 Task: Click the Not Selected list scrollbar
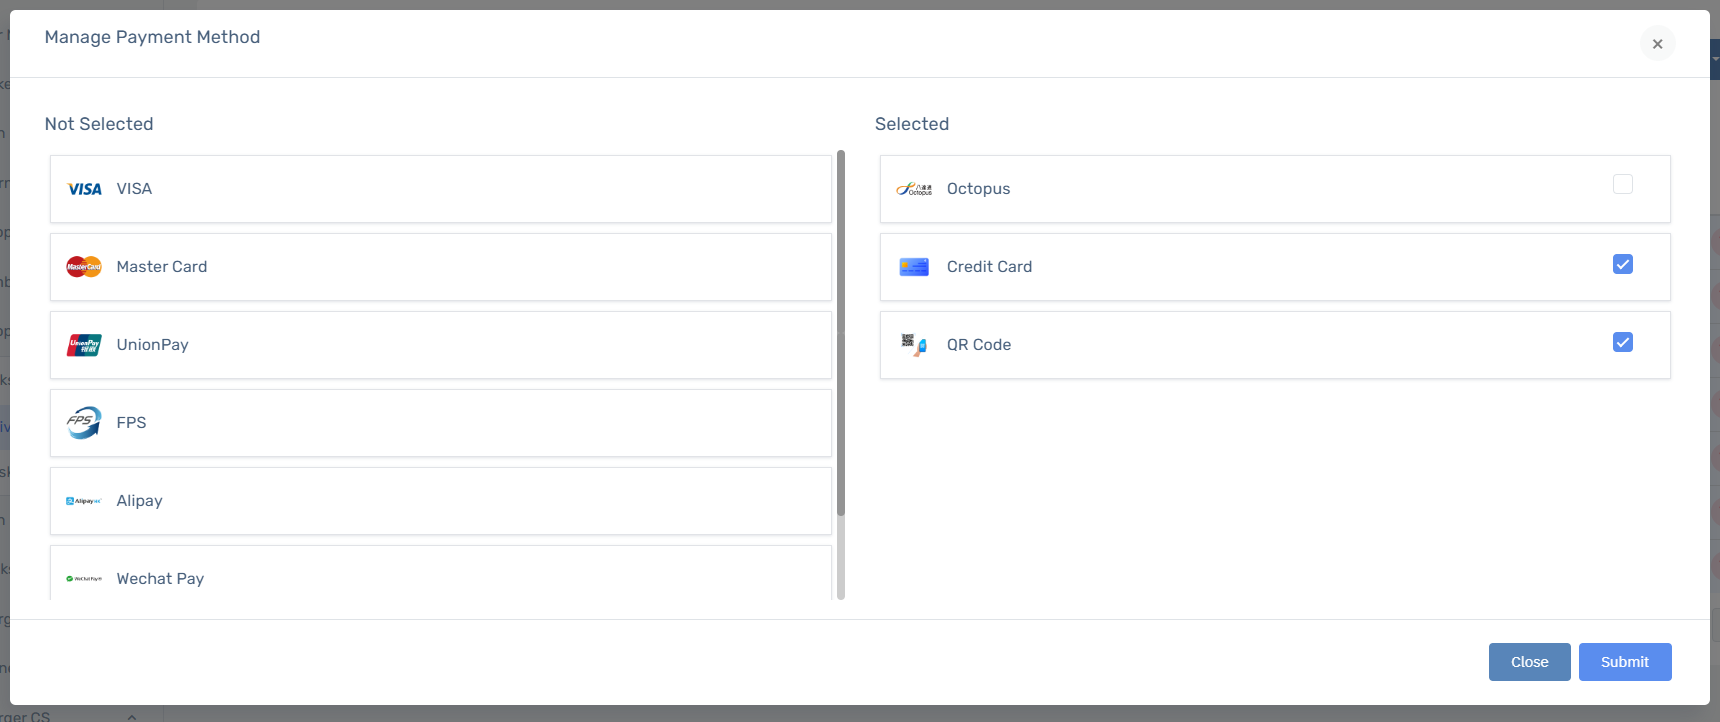pyautogui.click(x=841, y=333)
